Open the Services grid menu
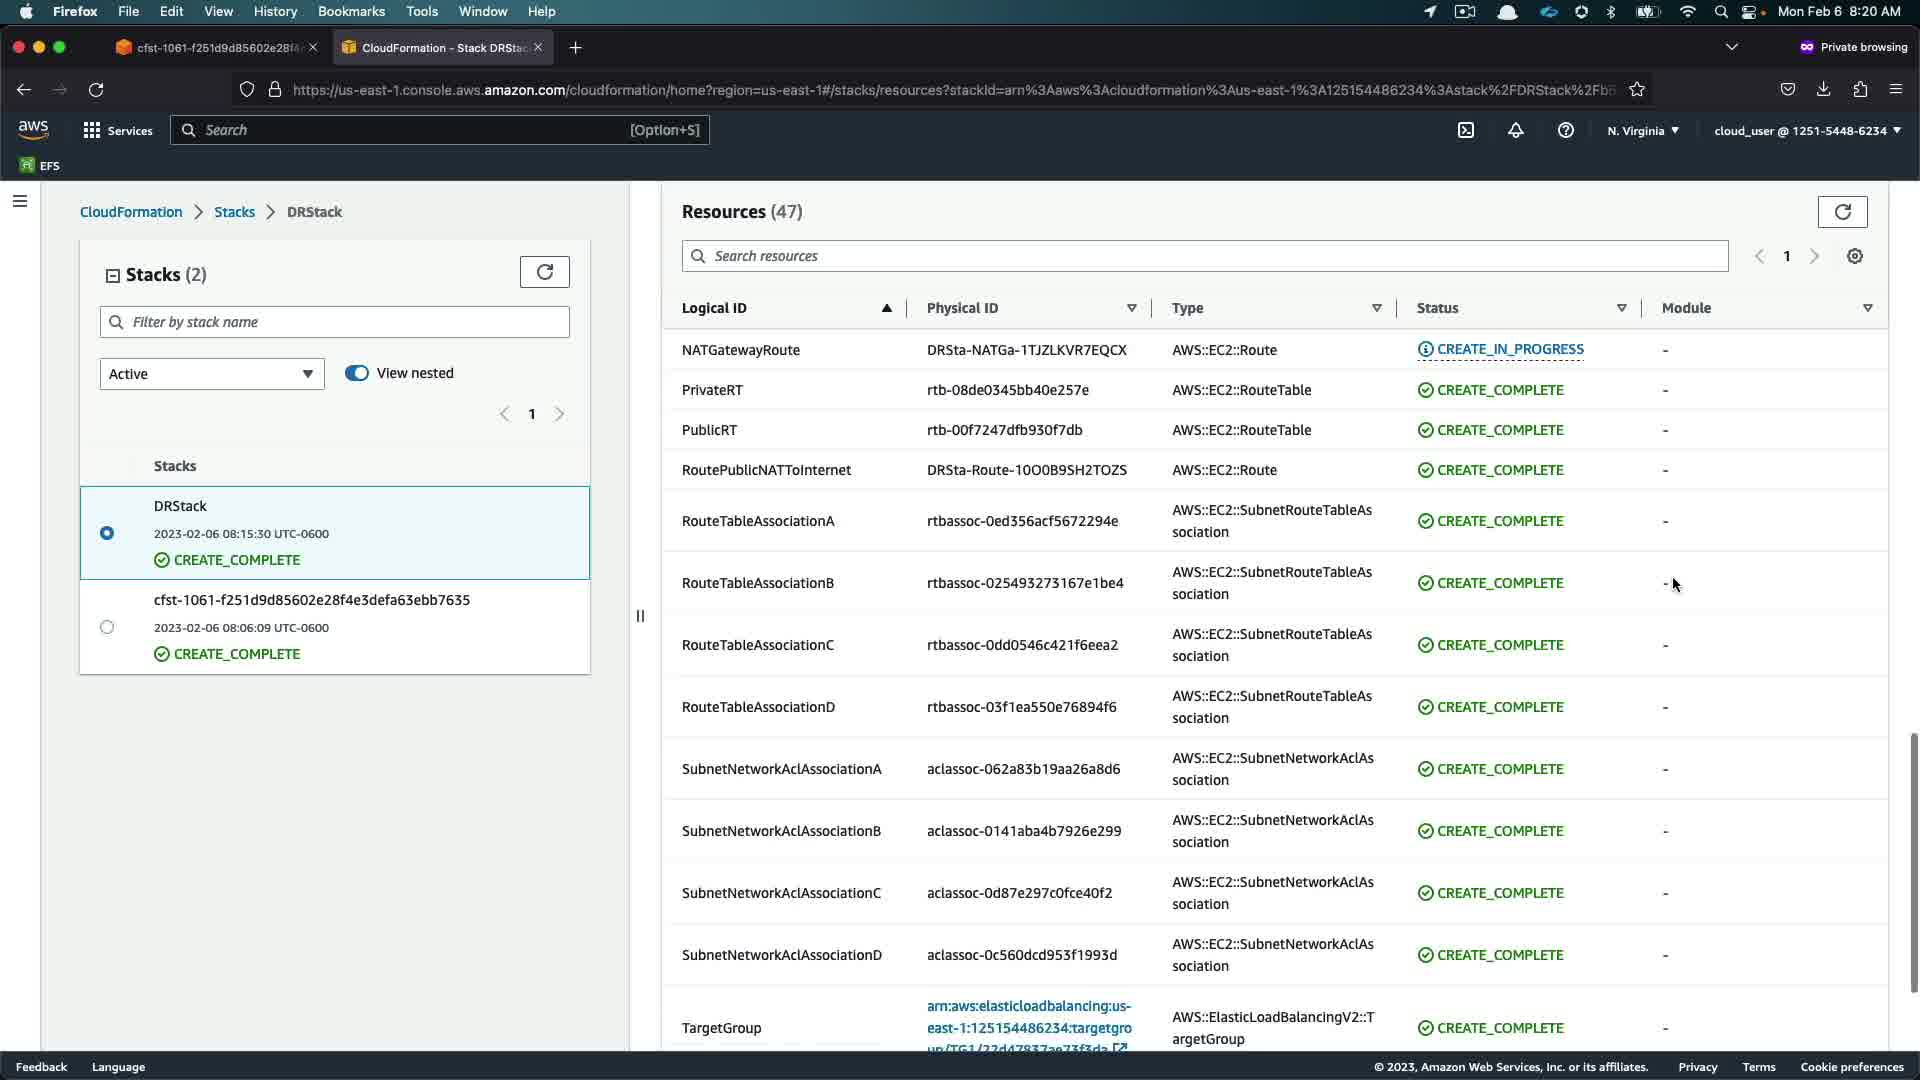The width and height of the screenshot is (1920, 1080). click(118, 130)
